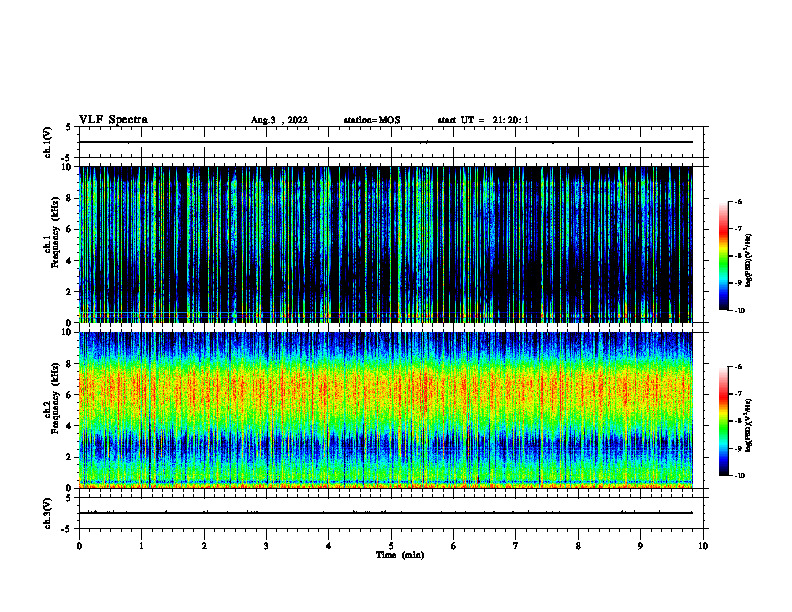Click the "ch.3(V)" waveform axis label

coord(48,514)
